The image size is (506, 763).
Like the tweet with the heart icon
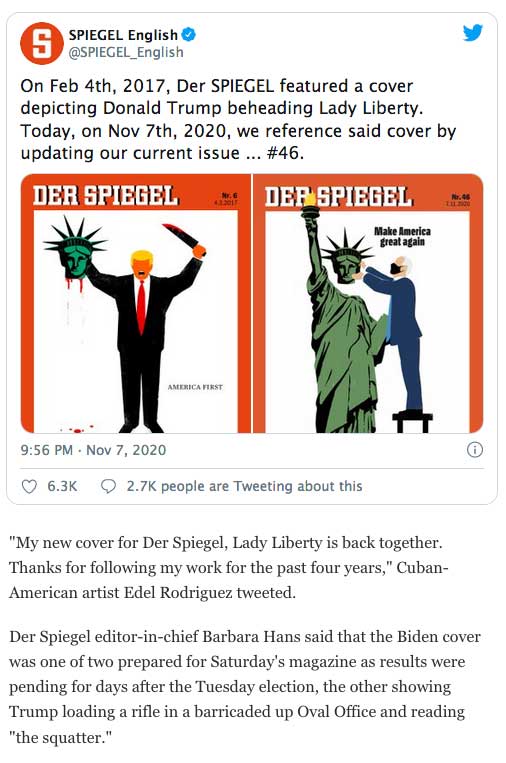(x=30, y=486)
